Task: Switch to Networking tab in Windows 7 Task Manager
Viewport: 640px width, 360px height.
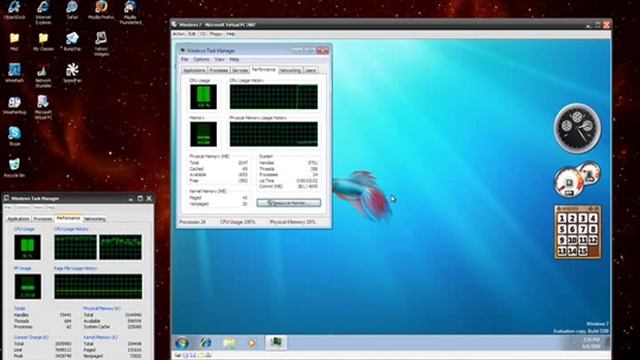Action: tap(290, 71)
